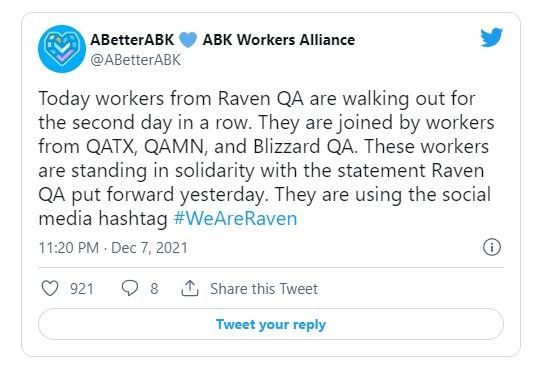Open the Twitter bird logo link
Image resolution: width=536 pixels, height=380 pixels.
click(x=492, y=37)
